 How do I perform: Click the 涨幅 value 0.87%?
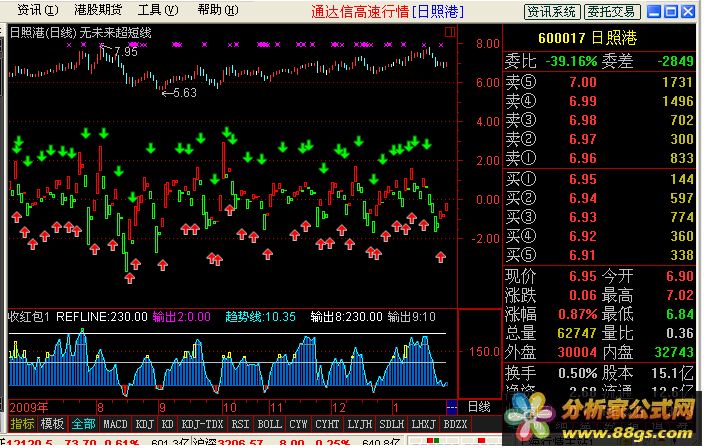pyautogui.click(x=577, y=314)
